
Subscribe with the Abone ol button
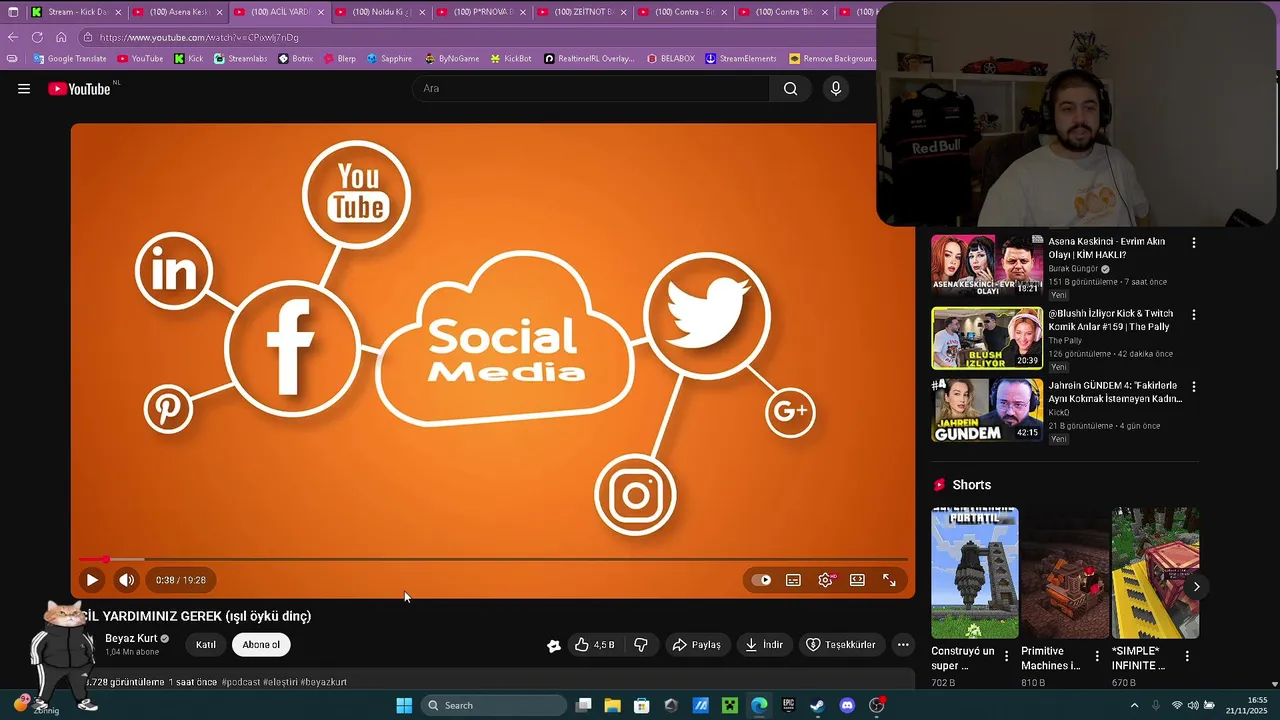[261, 645]
